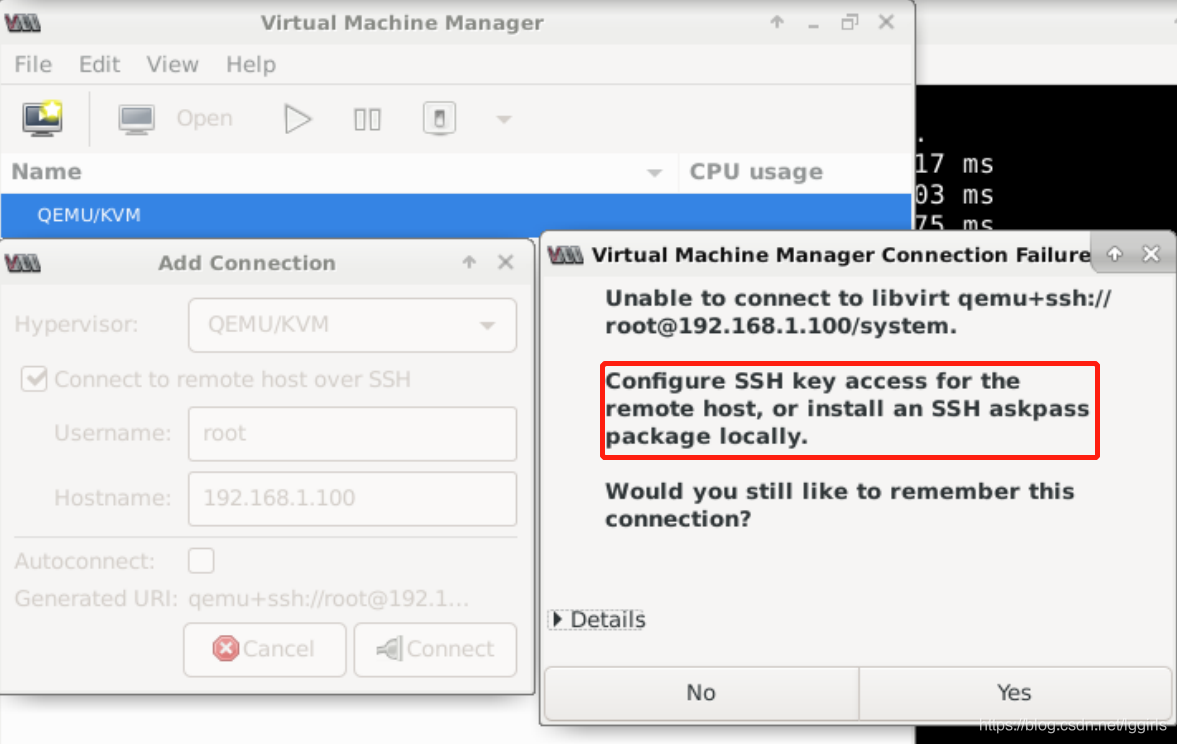Click No to dismiss connection failure

[x=700, y=692]
